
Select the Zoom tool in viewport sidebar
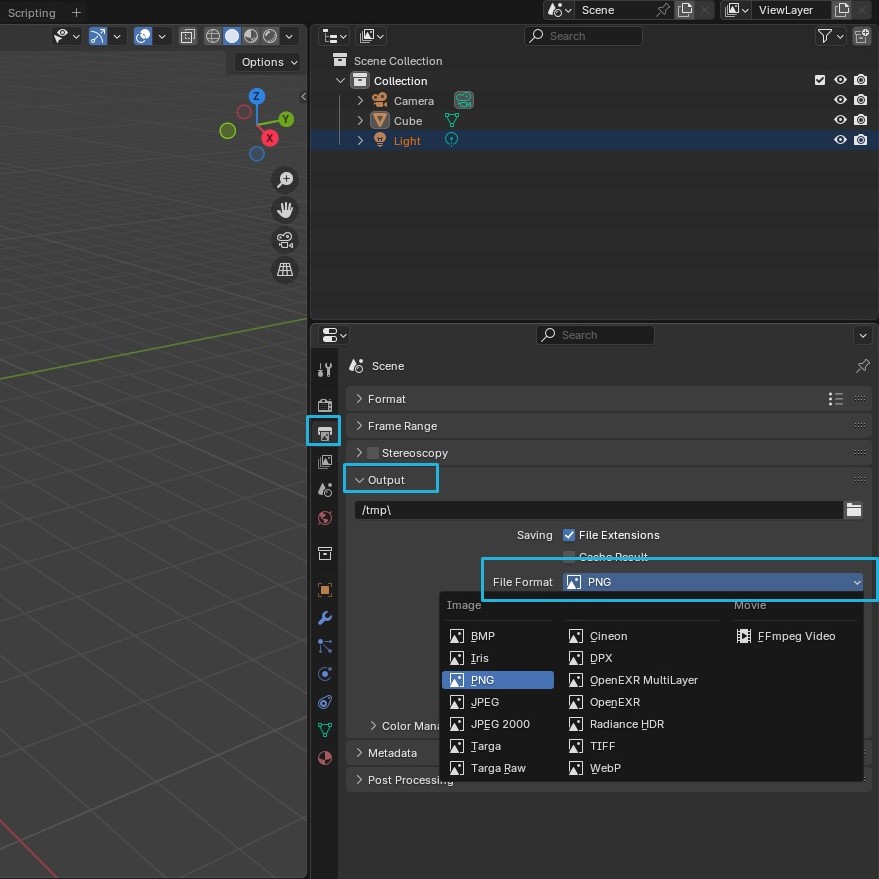(x=285, y=180)
